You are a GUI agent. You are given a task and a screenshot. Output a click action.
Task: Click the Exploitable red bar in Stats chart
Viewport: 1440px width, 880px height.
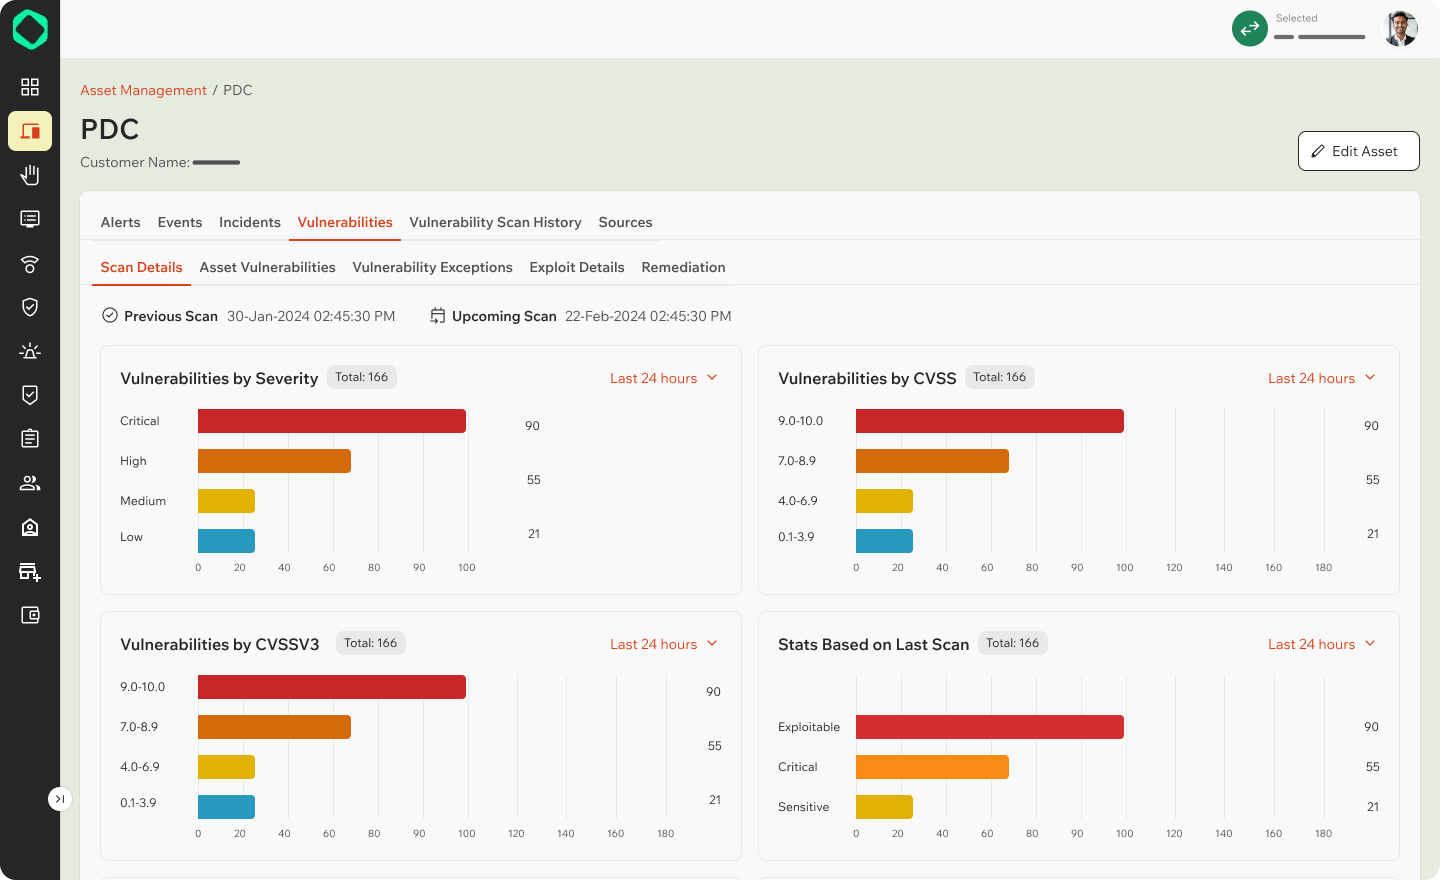coord(990,727)
